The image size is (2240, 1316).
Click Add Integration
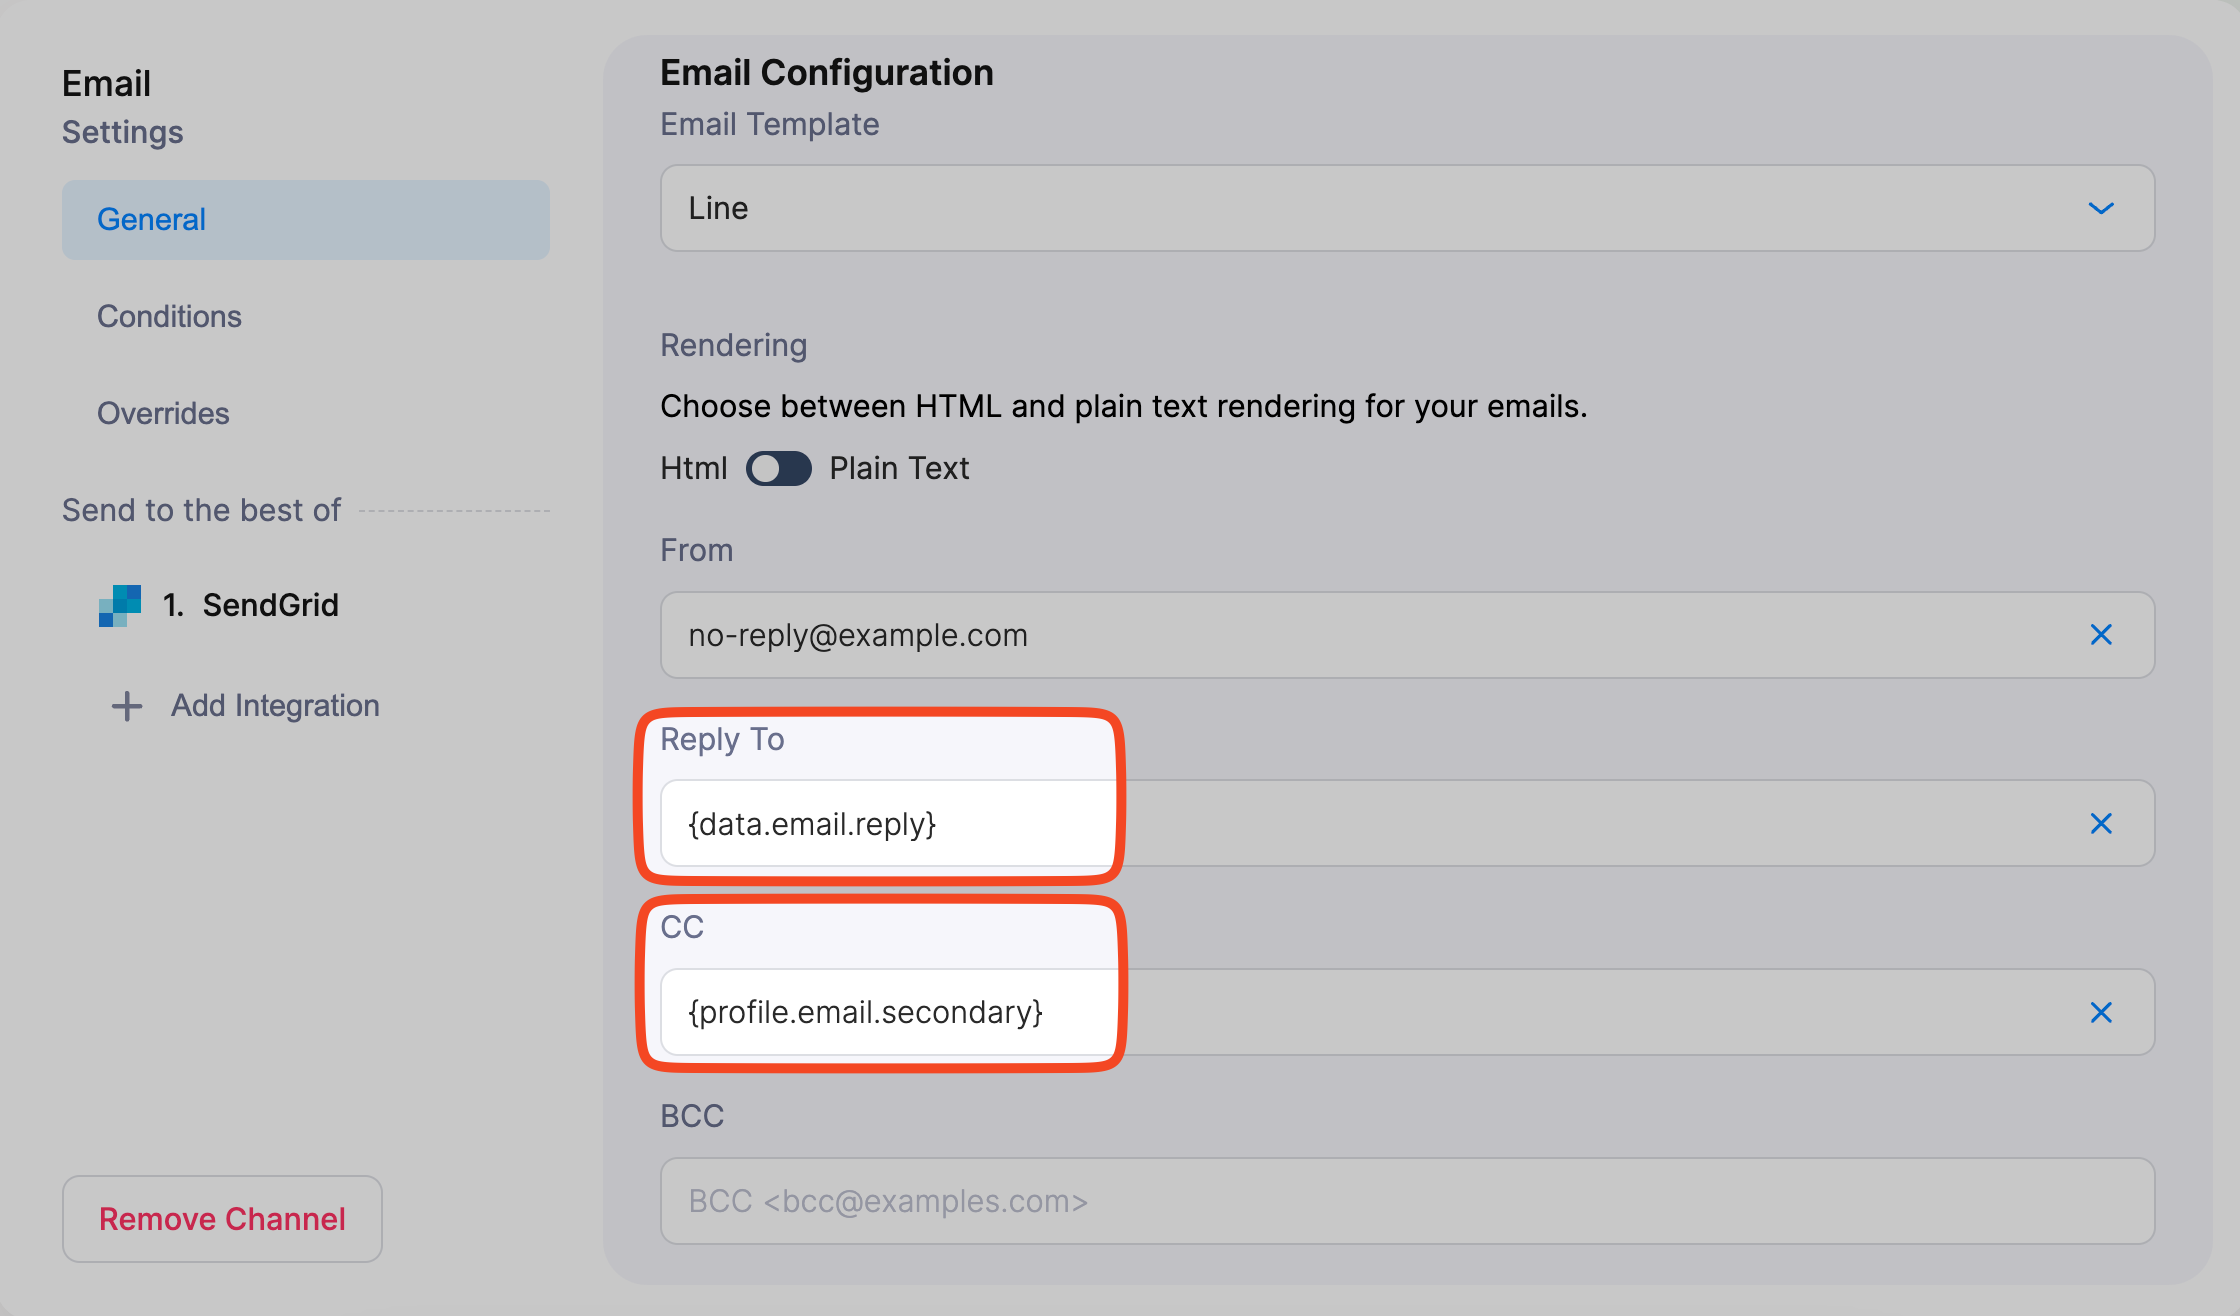(274, 705)
